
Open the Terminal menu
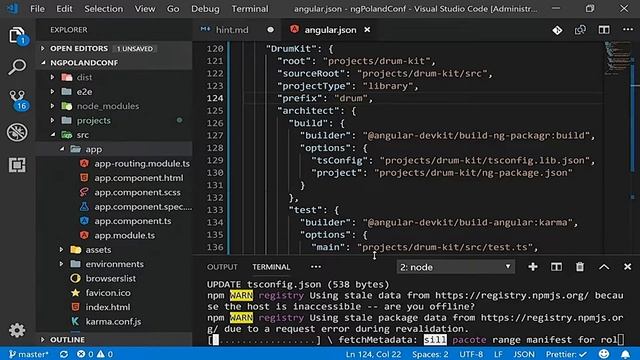[x=250, y=9]
